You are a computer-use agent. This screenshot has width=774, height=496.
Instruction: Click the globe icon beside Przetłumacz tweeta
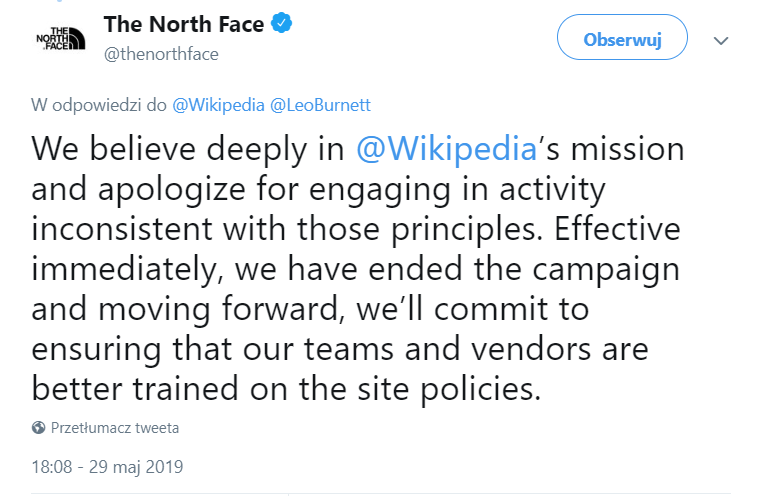(x=39, y=428)
